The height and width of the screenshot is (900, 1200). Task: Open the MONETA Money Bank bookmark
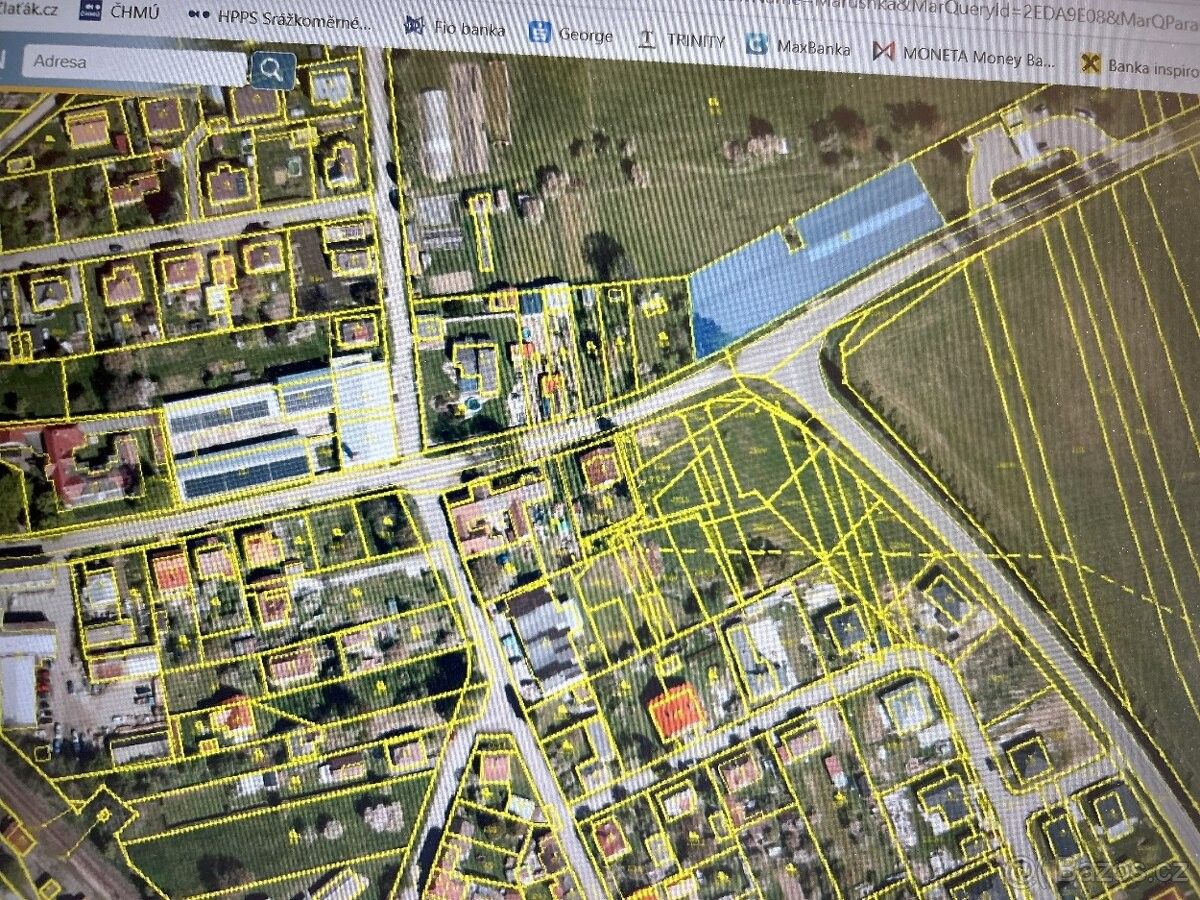pos(964,55)
